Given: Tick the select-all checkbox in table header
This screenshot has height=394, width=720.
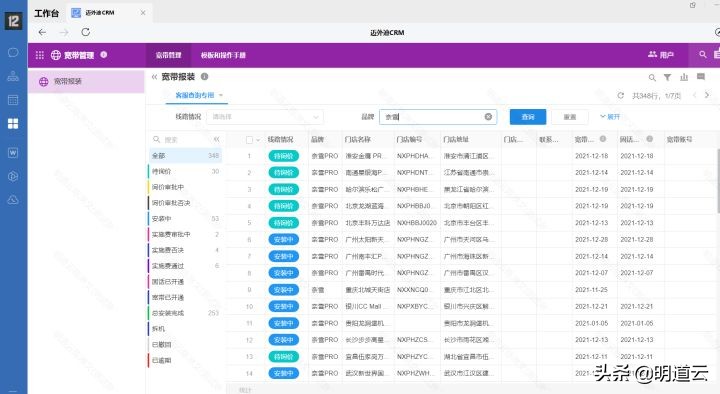Looking at the screenshot, I should pos(249,140).
